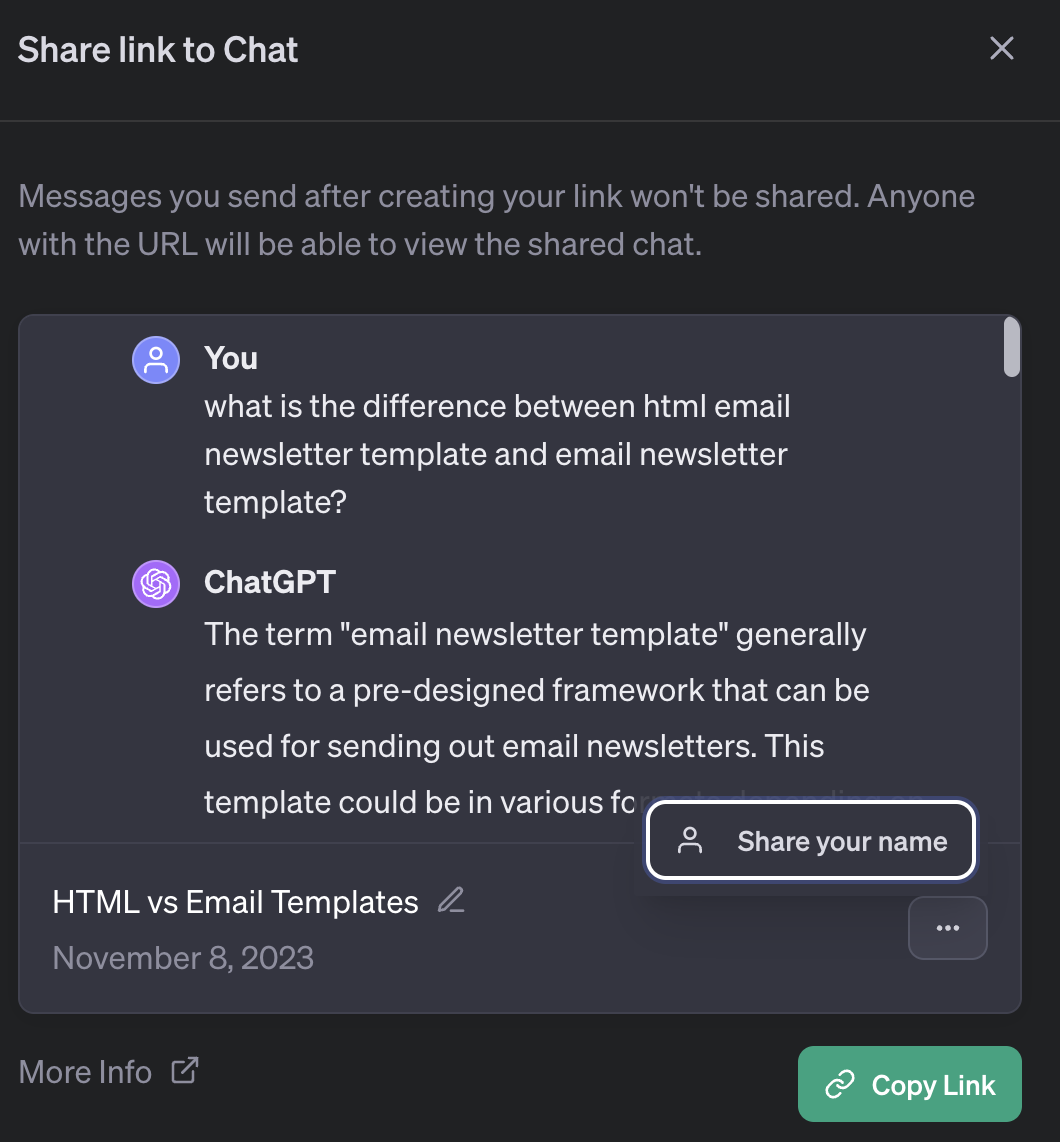Click the November 8, 2023 date text
The height and width of the screenshot is (1142, 1060).
coord(183,958)
